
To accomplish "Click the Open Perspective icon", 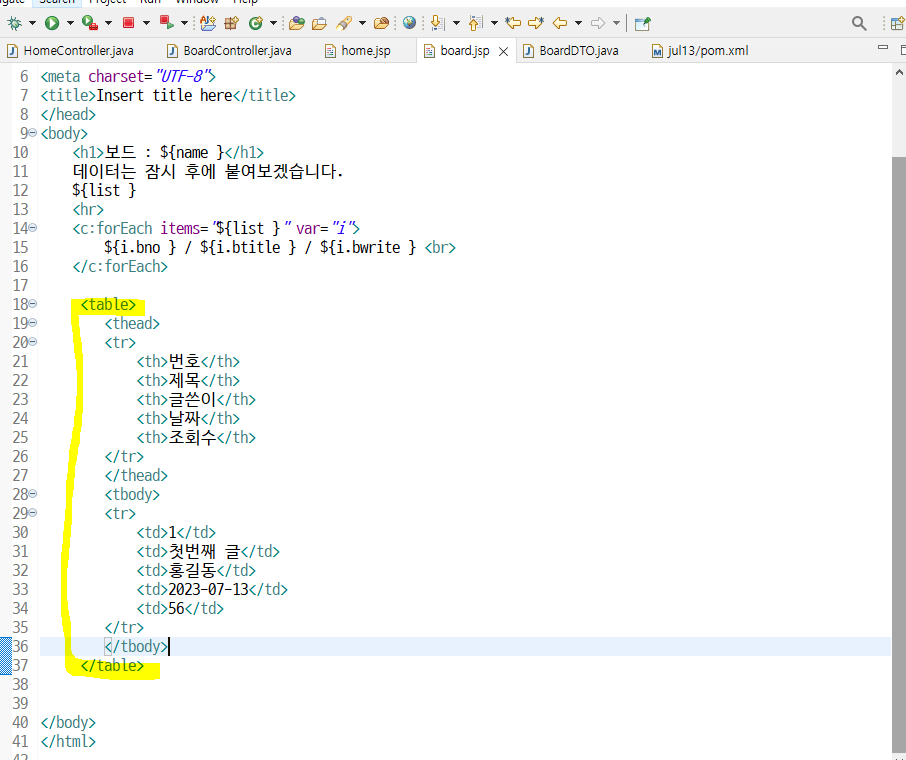I will click(898, 23).
